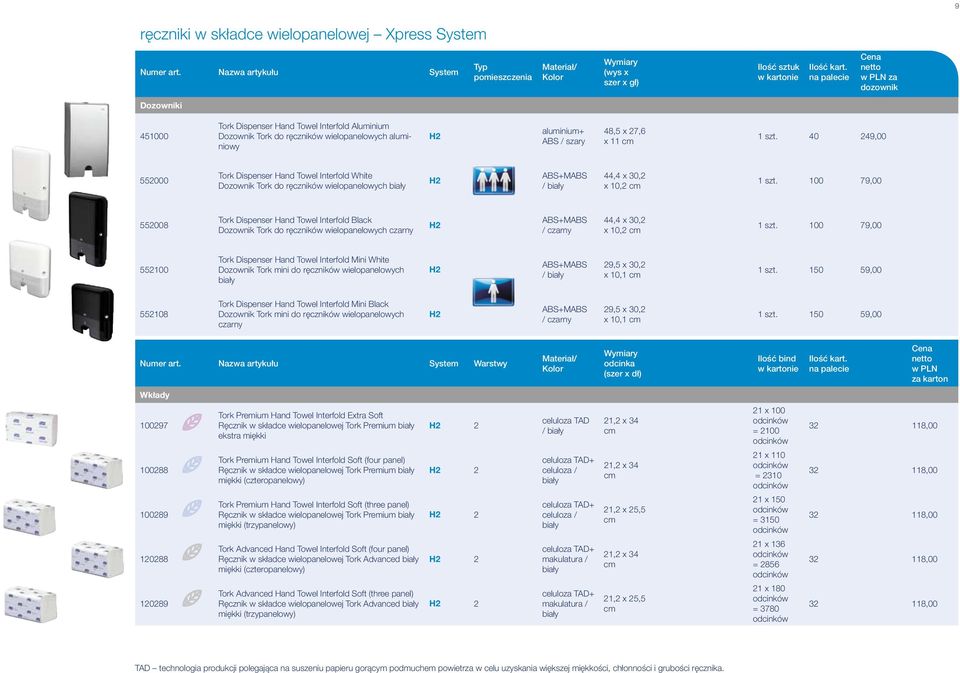Click Tork Premium Hand Towel Interfold Extra Soft

point(301,415)
